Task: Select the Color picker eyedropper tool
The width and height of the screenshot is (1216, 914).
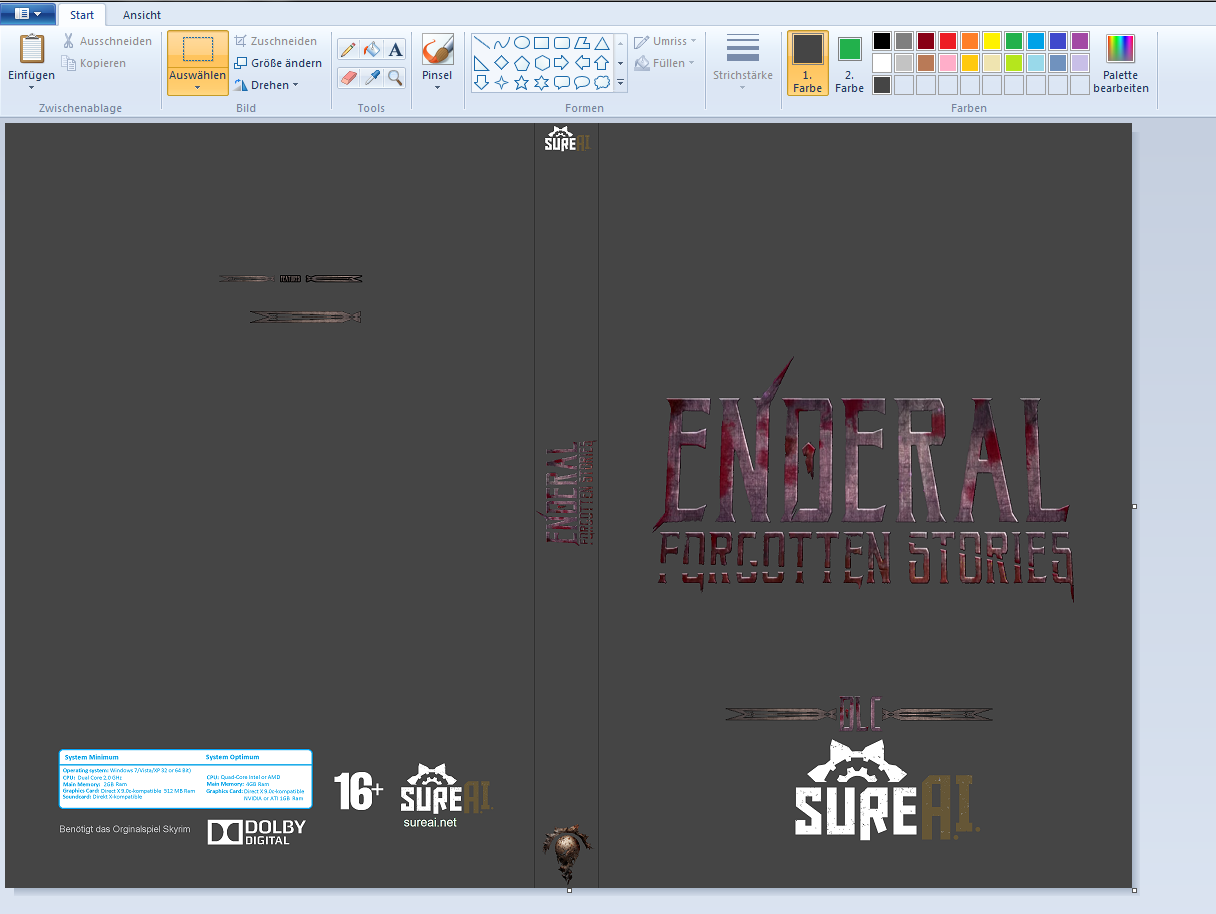Action: click(x=372, y=77)
